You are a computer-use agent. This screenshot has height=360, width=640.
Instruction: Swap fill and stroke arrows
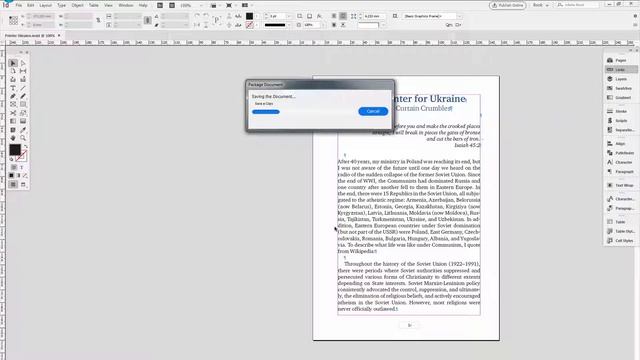pyautogui.click(x=26, y=147)
